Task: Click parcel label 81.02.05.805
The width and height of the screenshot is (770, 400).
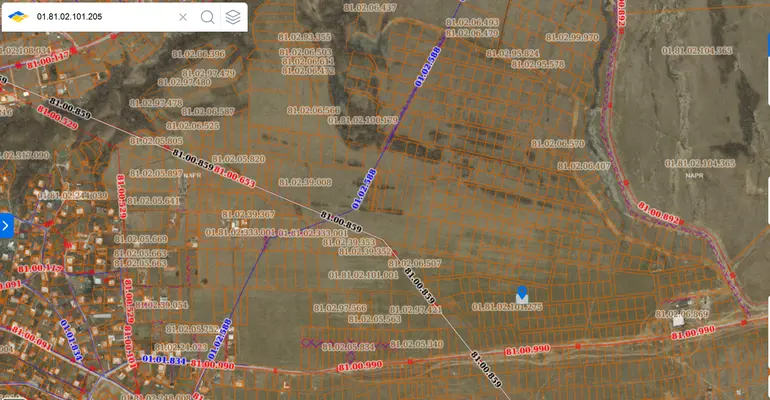Action: coord(156,141)
